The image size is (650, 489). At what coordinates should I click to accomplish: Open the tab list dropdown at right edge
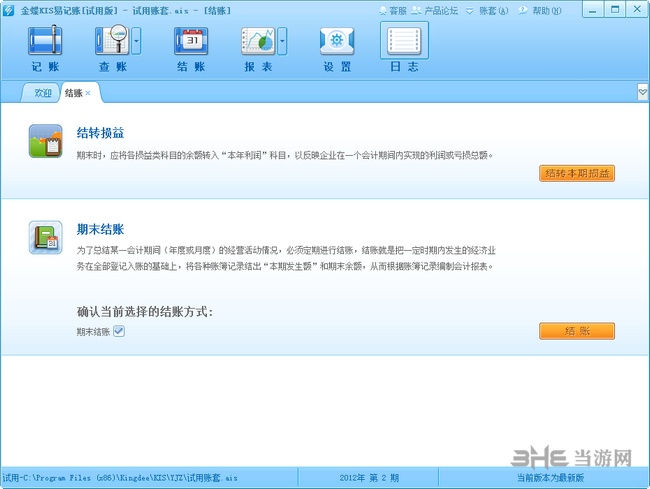(643, 92)
